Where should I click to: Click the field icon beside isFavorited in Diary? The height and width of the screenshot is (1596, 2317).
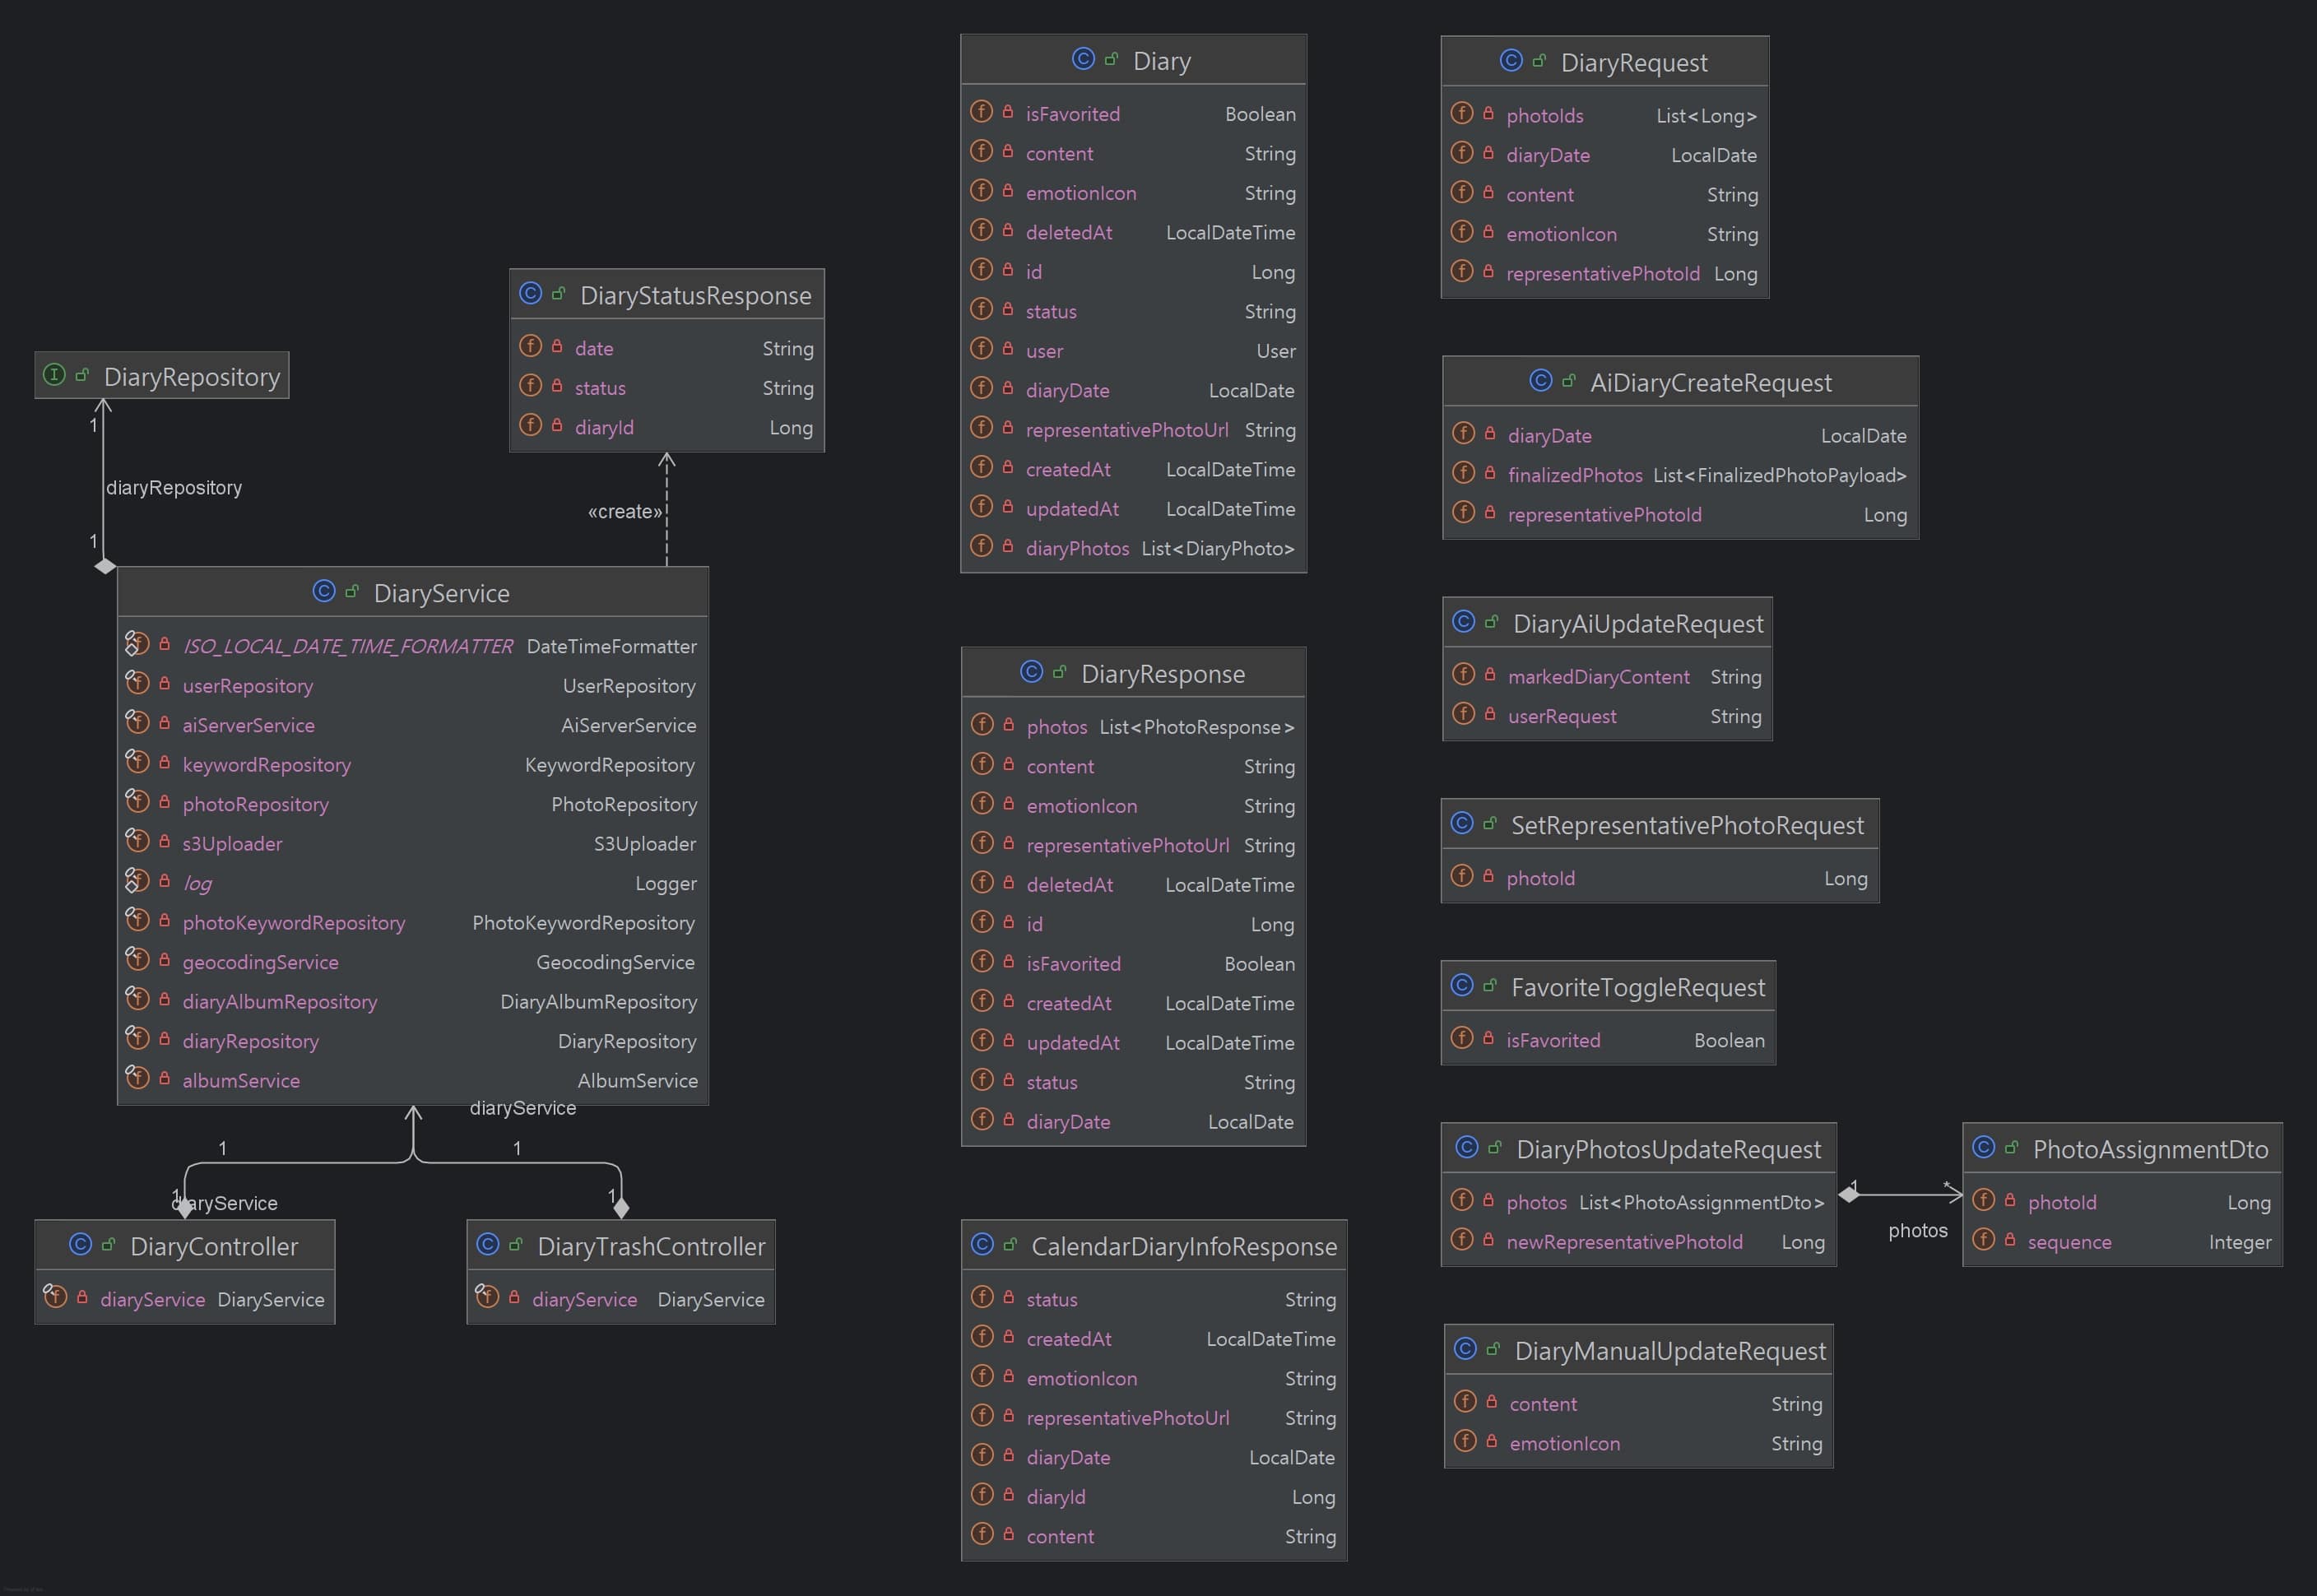(981, 112)
